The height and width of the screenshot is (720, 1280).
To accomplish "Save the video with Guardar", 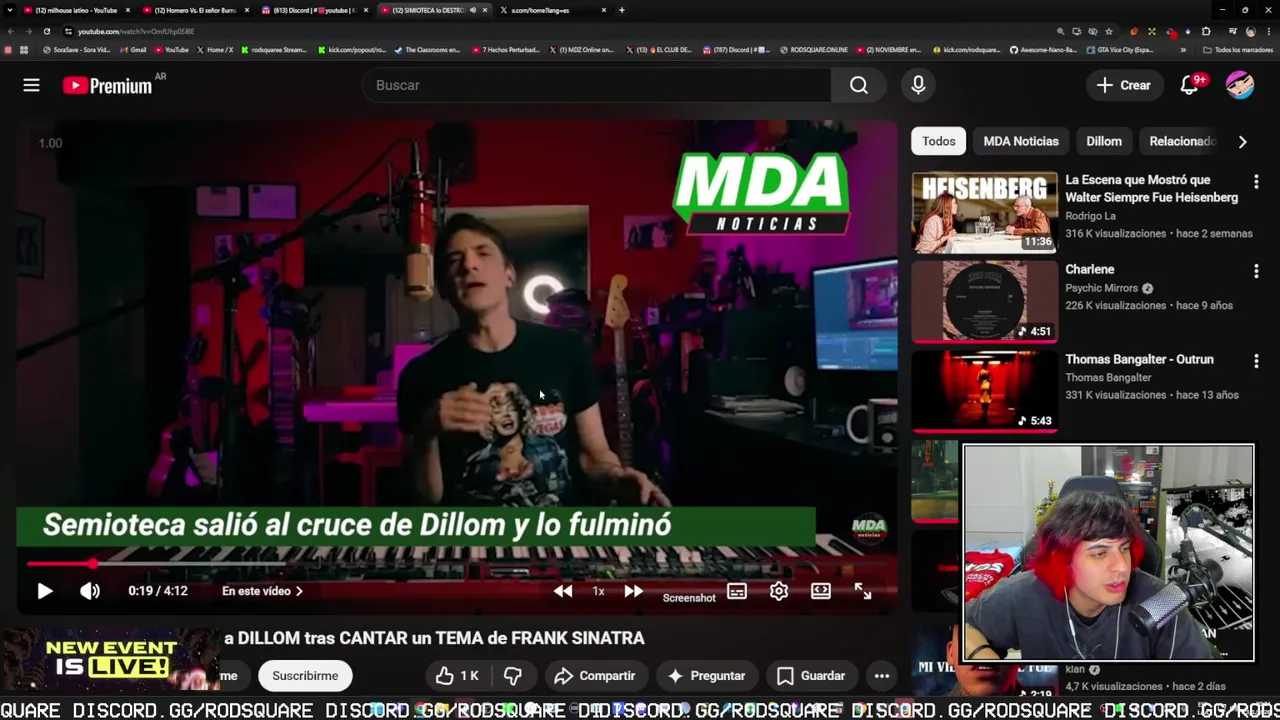I will (x=811, y=676).
